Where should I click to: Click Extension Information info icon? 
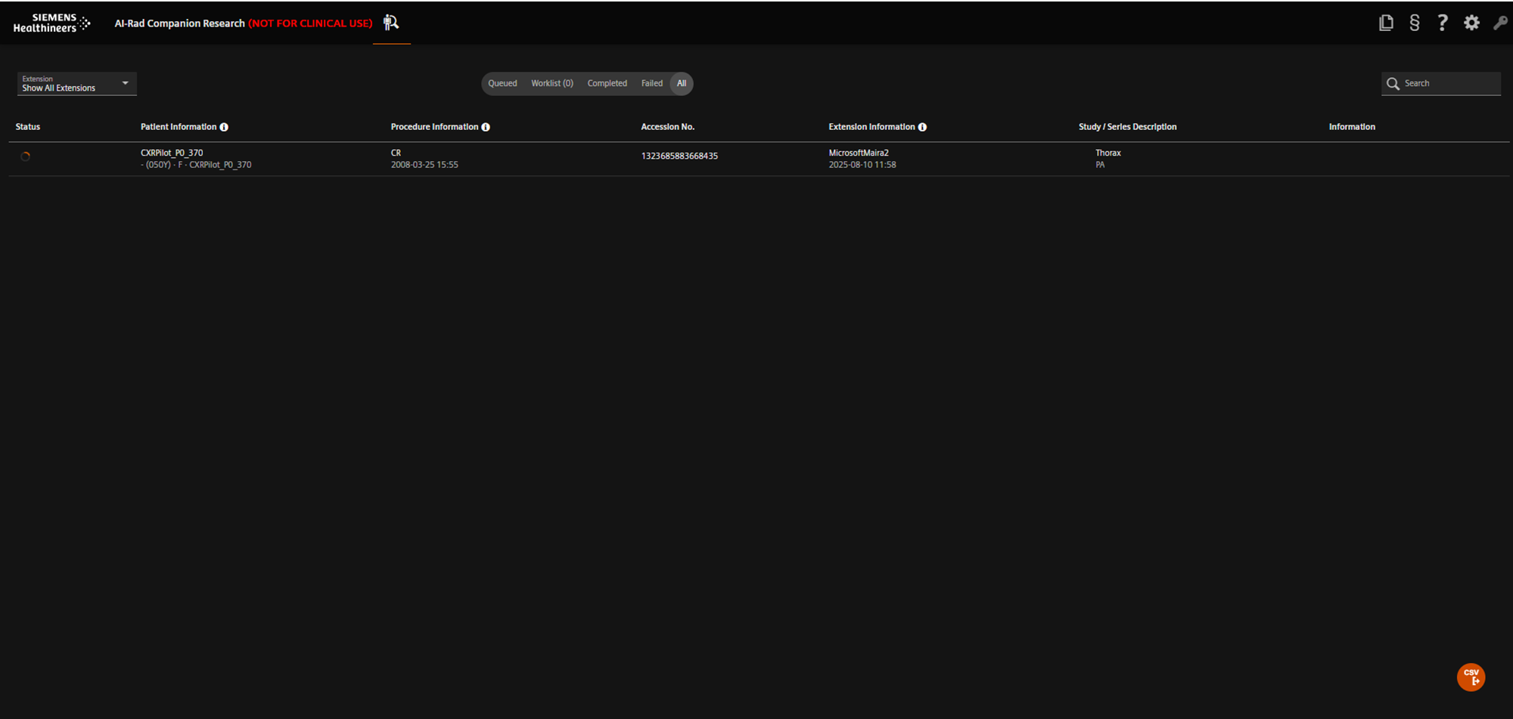pyautogui.click(x=922, y=127)
